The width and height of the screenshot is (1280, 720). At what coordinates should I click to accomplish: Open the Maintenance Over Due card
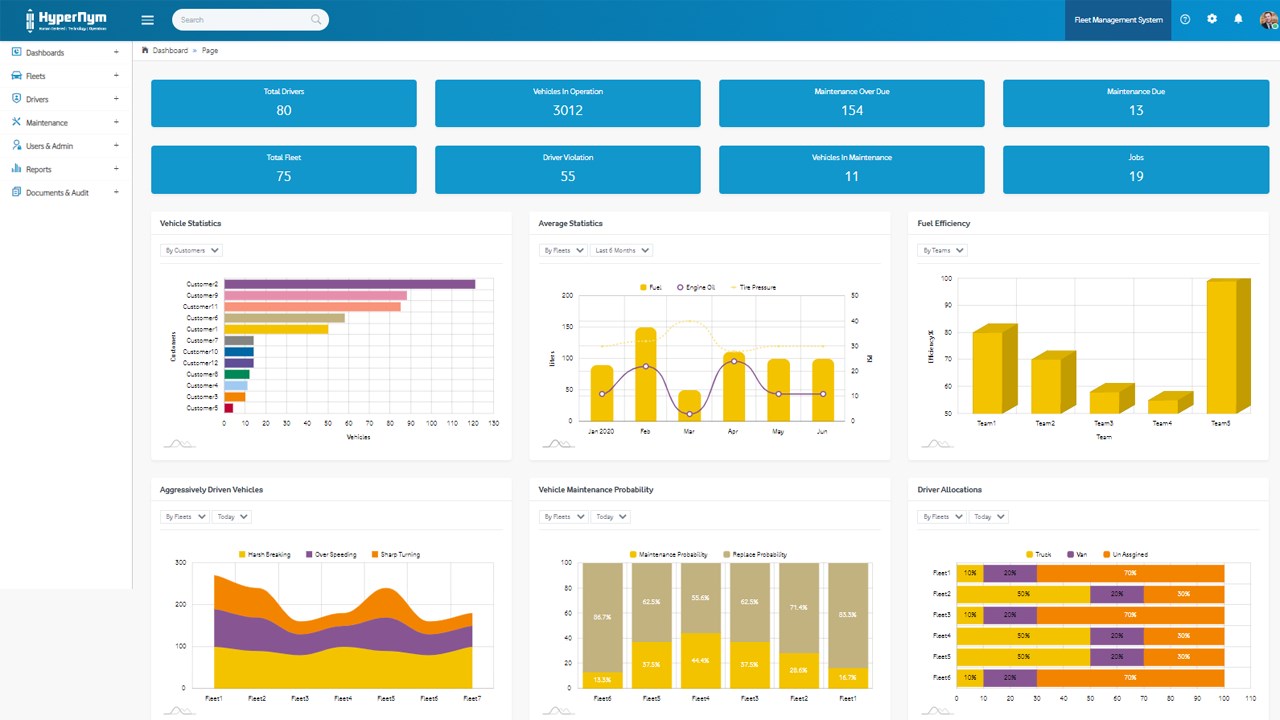pyautogui.click(x=852, y=103)
